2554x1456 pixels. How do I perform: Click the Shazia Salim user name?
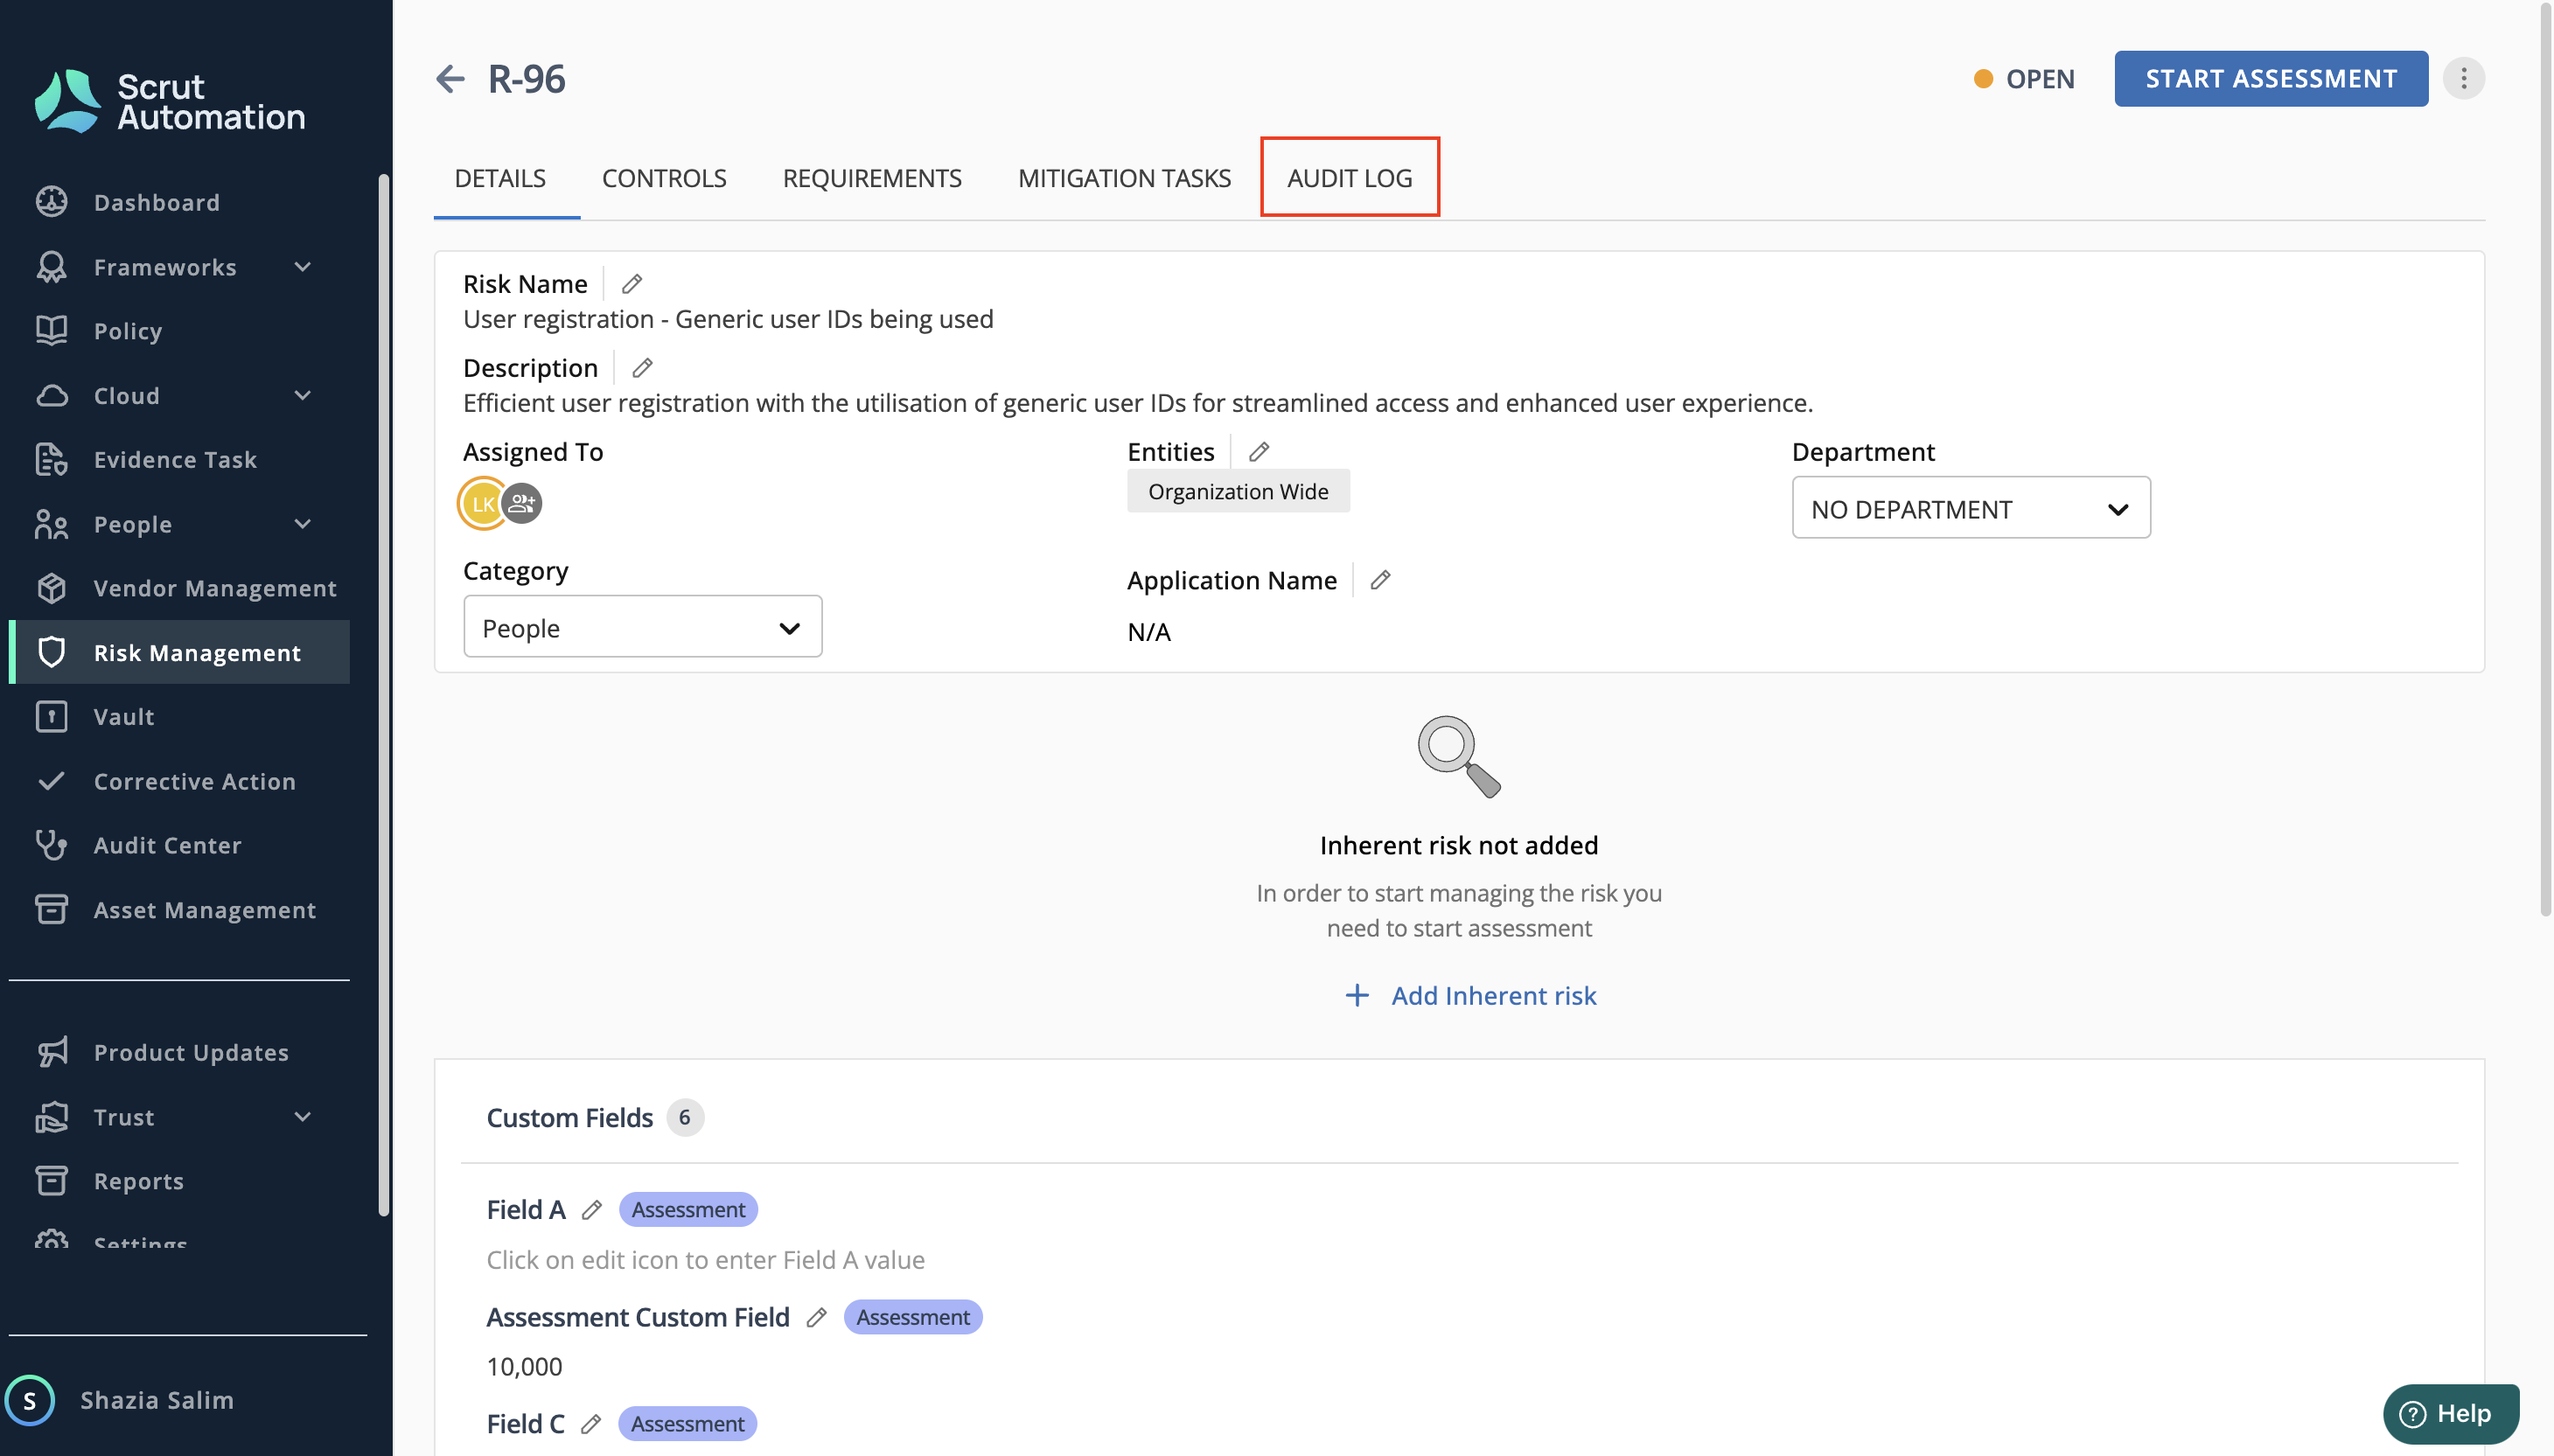[157, 1400]
